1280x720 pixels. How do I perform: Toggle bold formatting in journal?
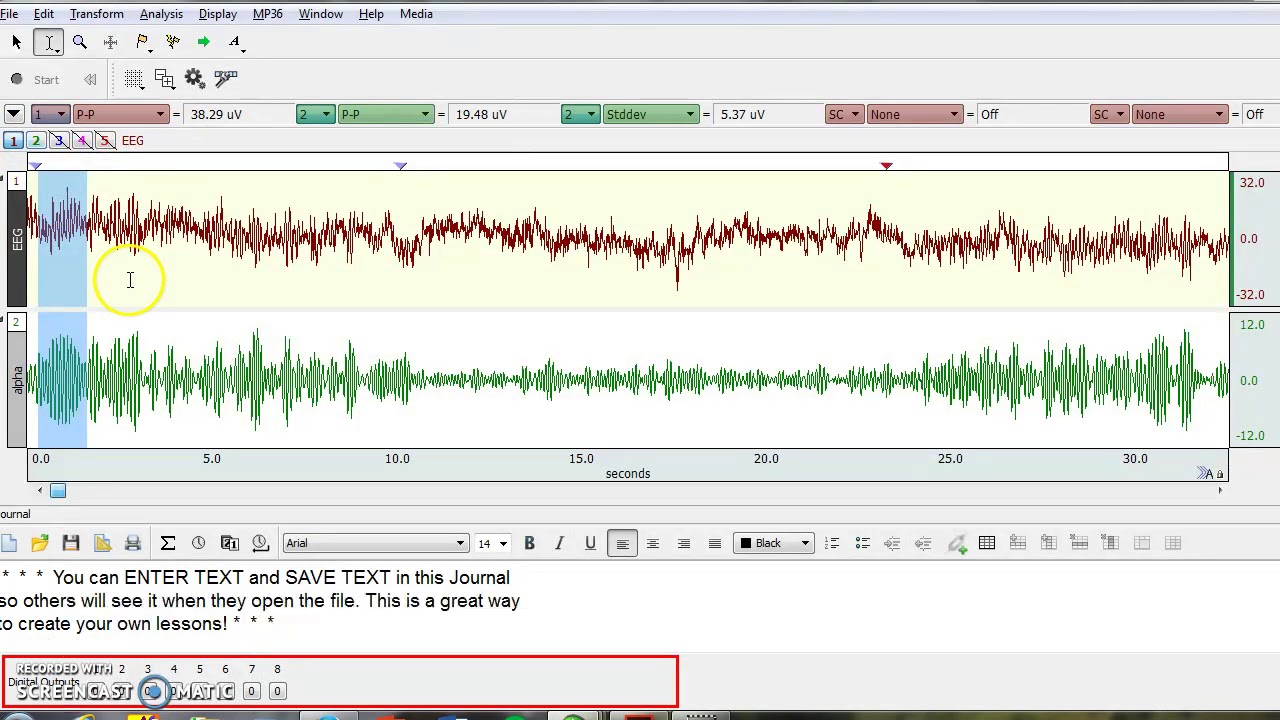529,543
